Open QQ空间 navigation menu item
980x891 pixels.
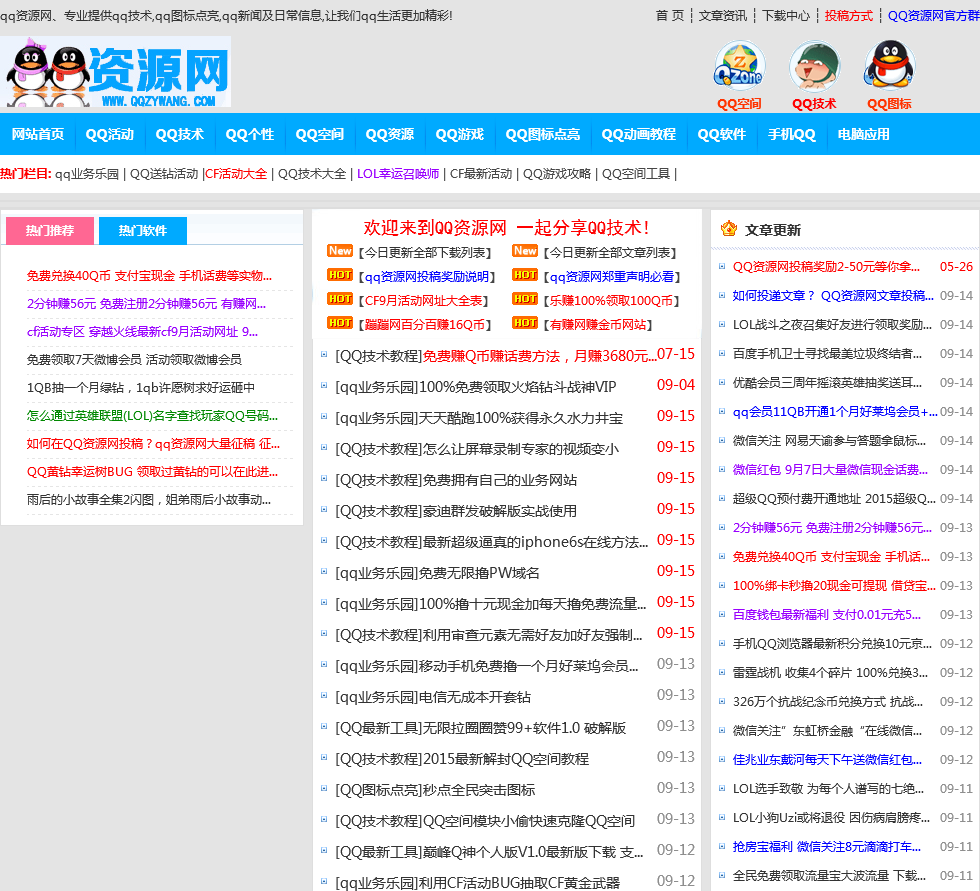(320, 134)
